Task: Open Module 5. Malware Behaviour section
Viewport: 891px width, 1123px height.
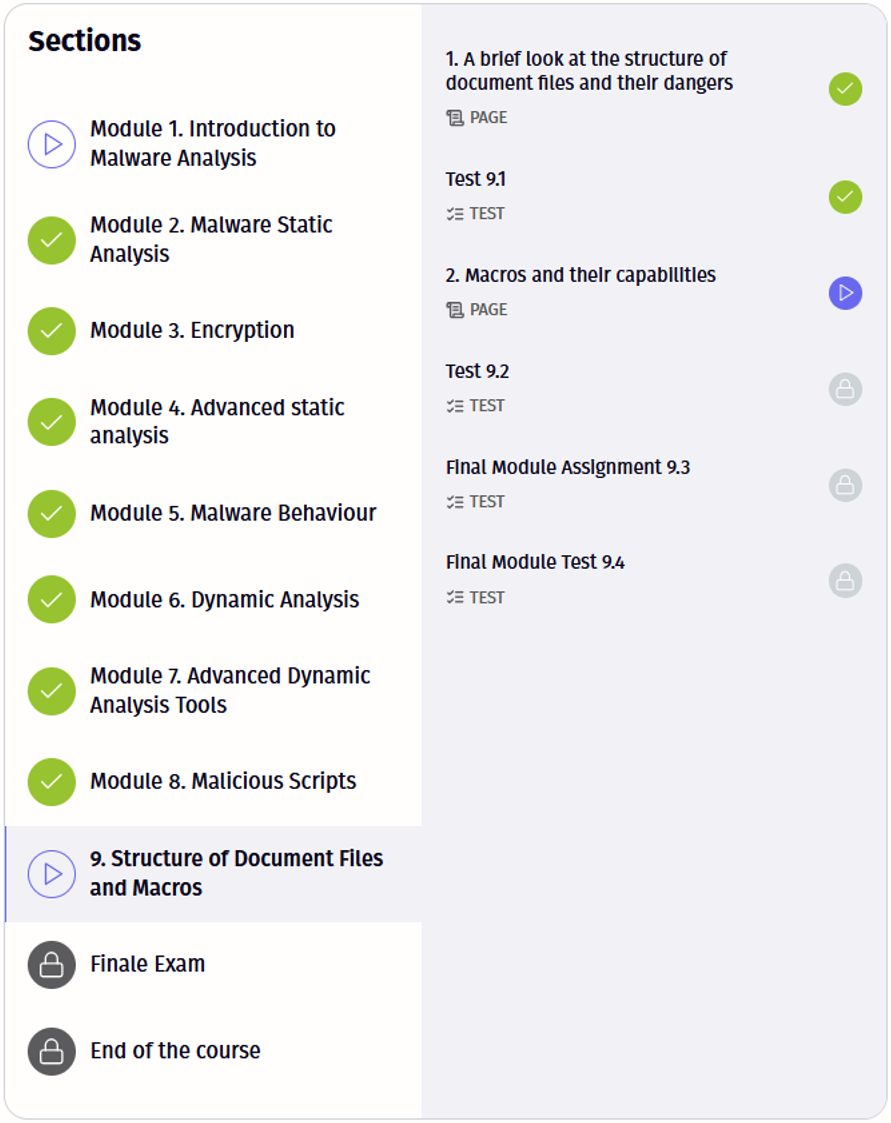Action: (x=233, y=513)
